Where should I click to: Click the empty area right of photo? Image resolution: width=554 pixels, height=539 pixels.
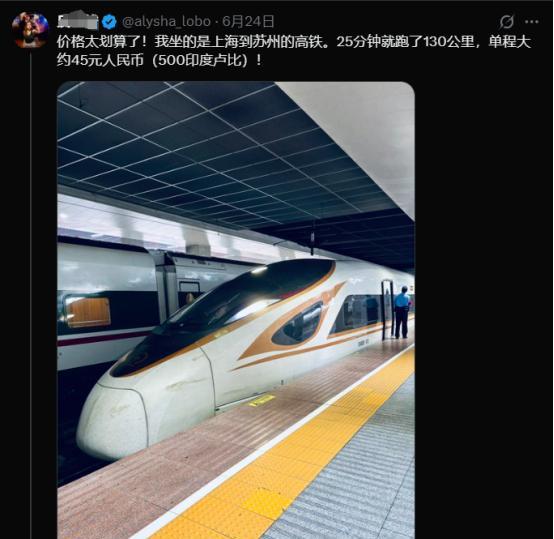(483, 310)
